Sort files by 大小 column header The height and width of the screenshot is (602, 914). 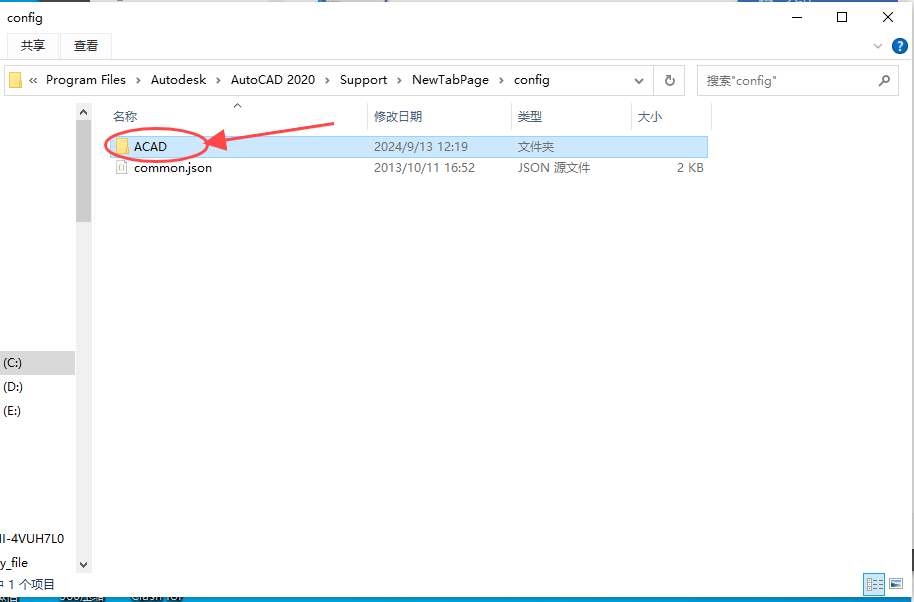click(649, 117)
